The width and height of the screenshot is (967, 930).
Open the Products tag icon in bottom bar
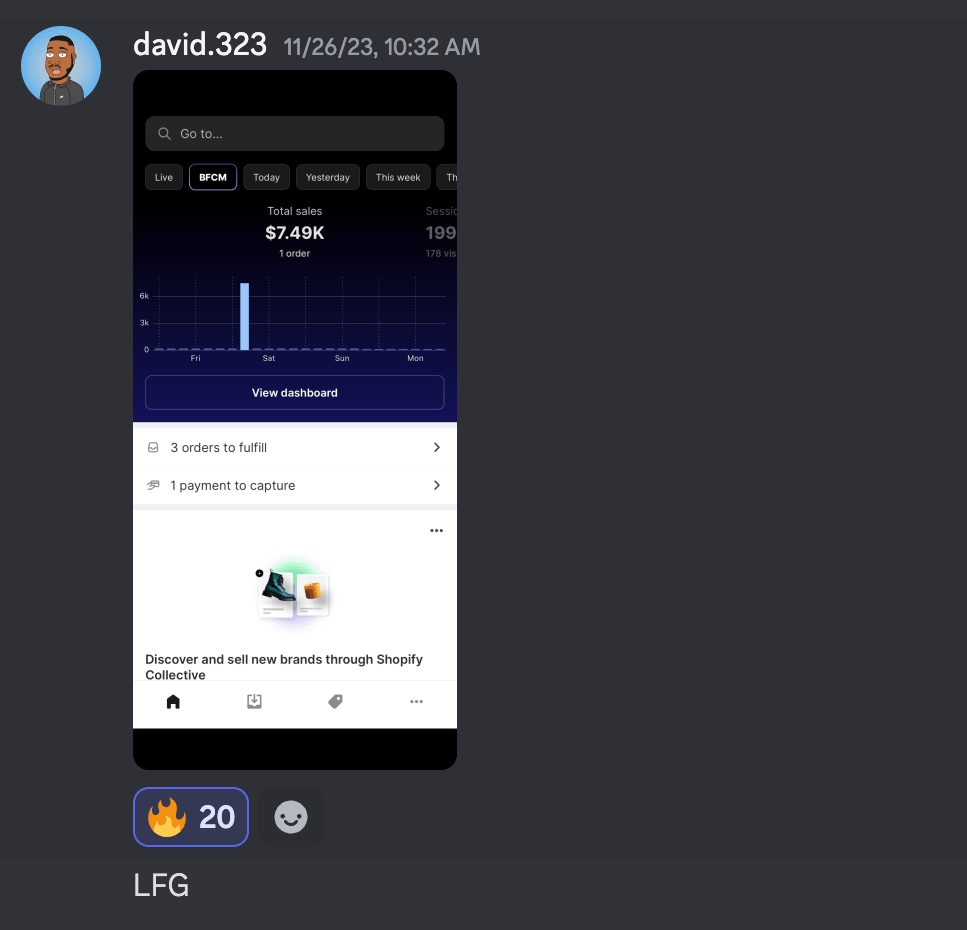coord(335,702)
